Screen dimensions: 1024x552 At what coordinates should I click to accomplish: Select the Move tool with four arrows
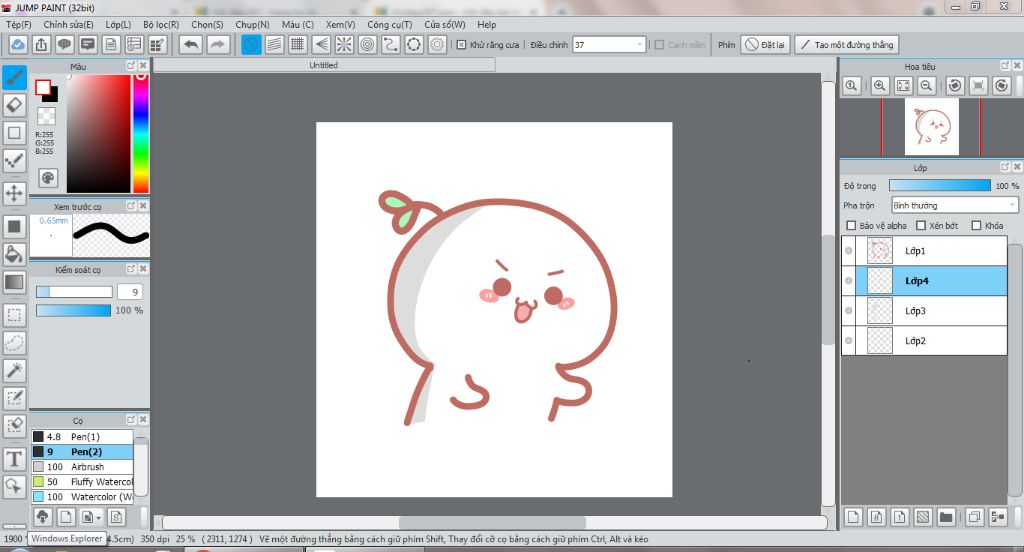click(14, 193)
